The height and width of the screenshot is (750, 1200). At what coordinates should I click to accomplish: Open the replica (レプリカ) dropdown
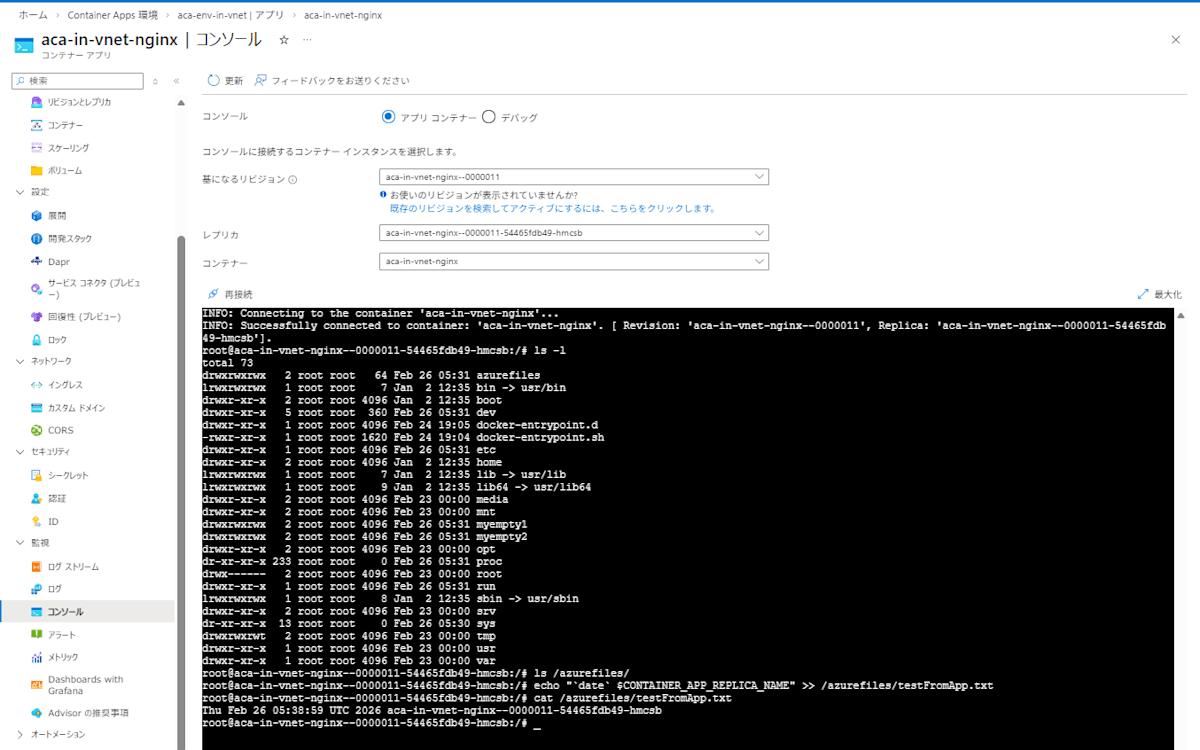coord(574,233)
